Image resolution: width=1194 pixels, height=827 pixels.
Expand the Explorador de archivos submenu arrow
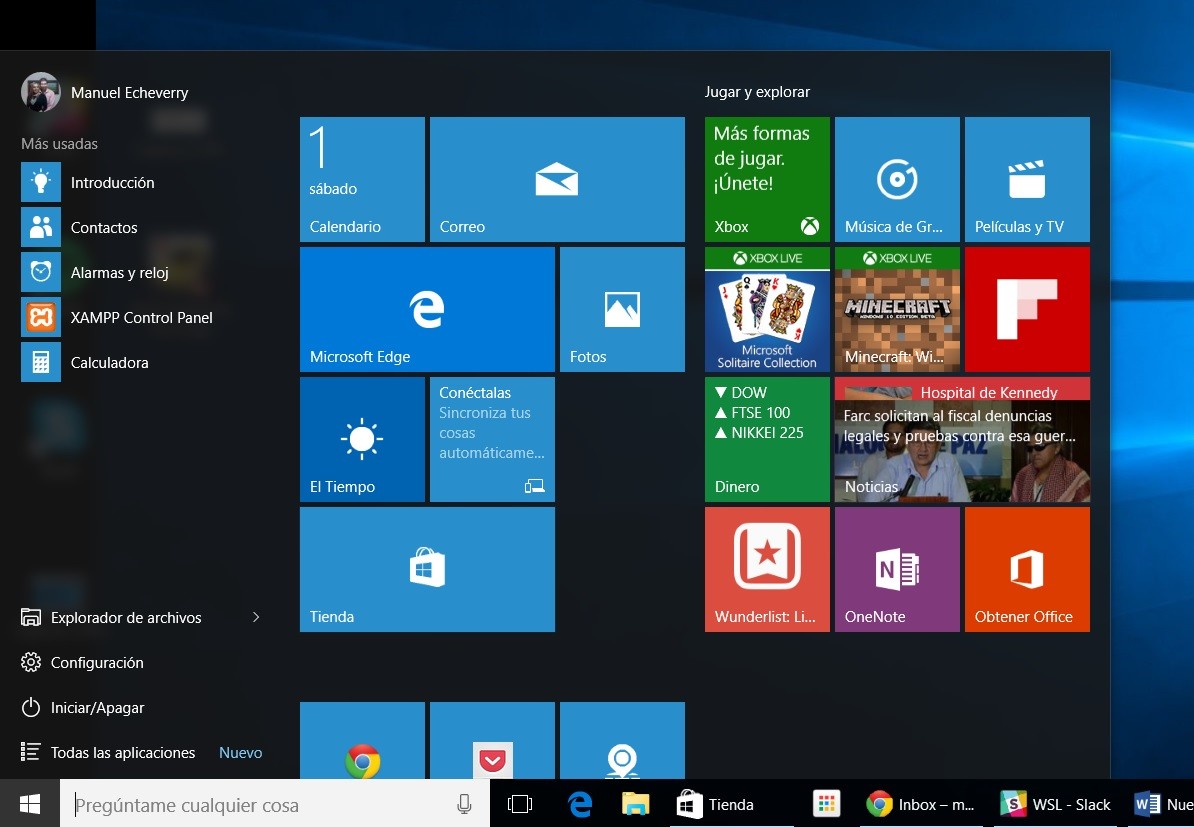tap(257, 617)
